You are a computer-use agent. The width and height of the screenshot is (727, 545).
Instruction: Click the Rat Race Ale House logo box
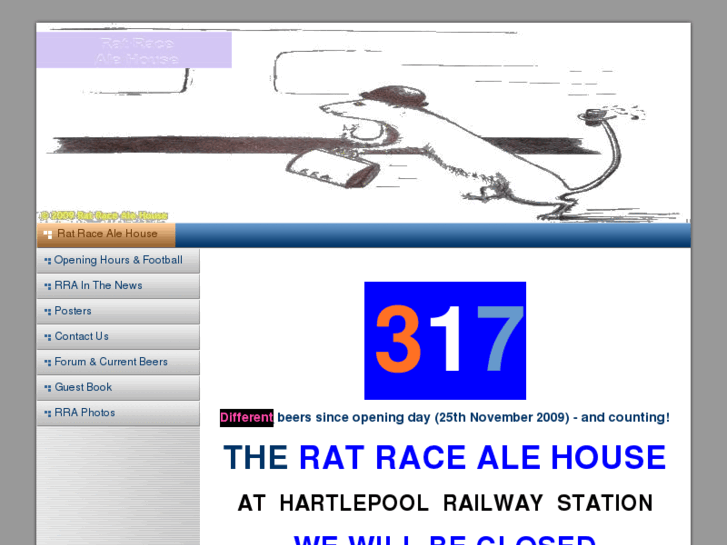(134, 50)
